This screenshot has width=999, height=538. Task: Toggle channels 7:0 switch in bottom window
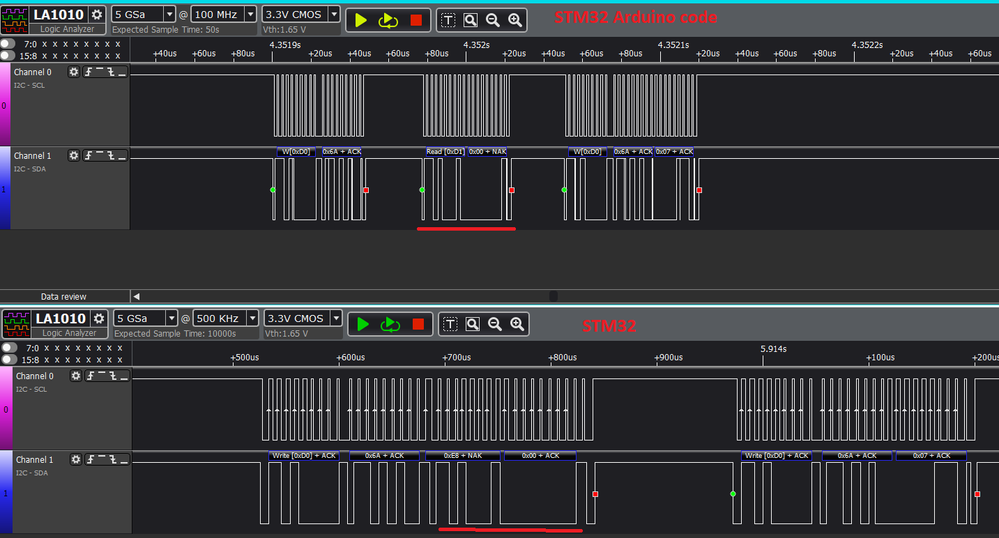tap(10, 348)
